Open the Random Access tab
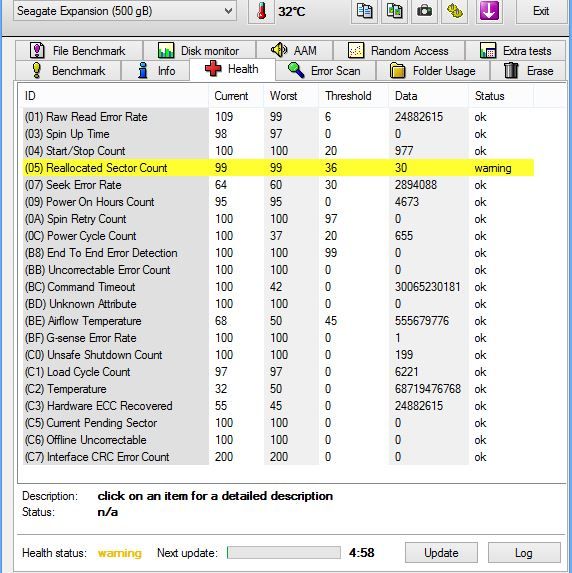 399,50
